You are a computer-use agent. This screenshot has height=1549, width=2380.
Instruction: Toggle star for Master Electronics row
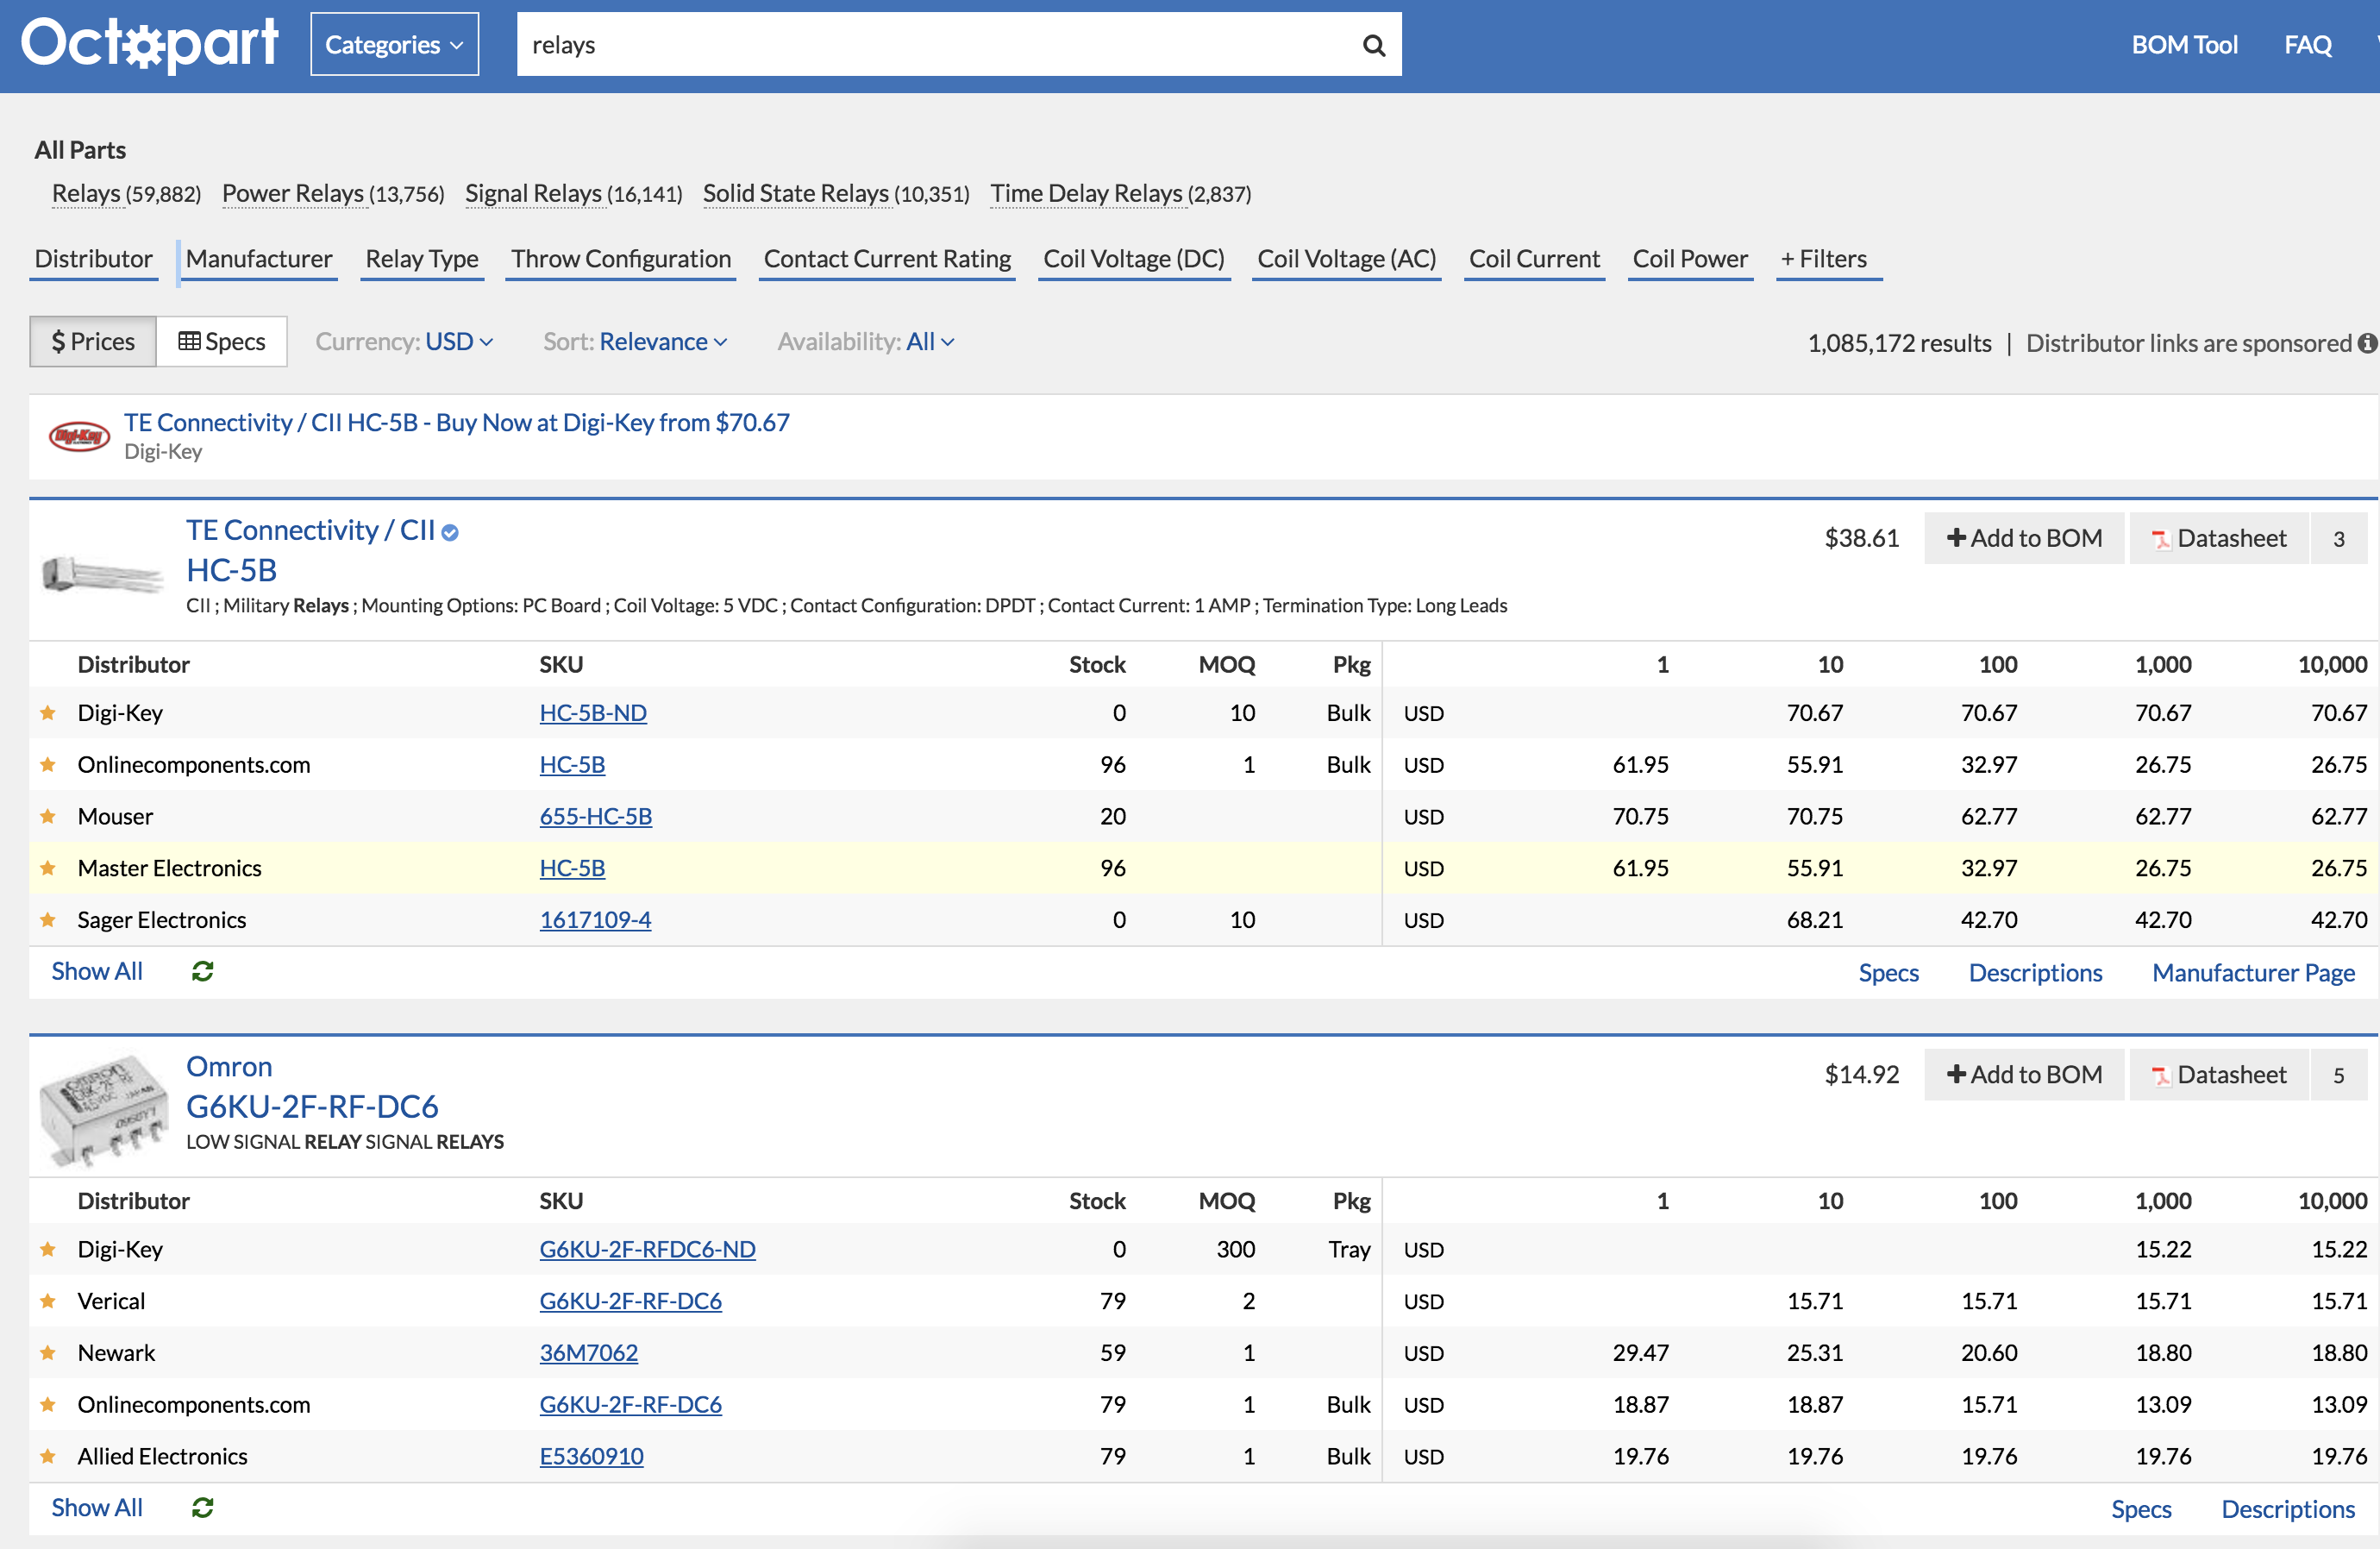coord(48,868)
